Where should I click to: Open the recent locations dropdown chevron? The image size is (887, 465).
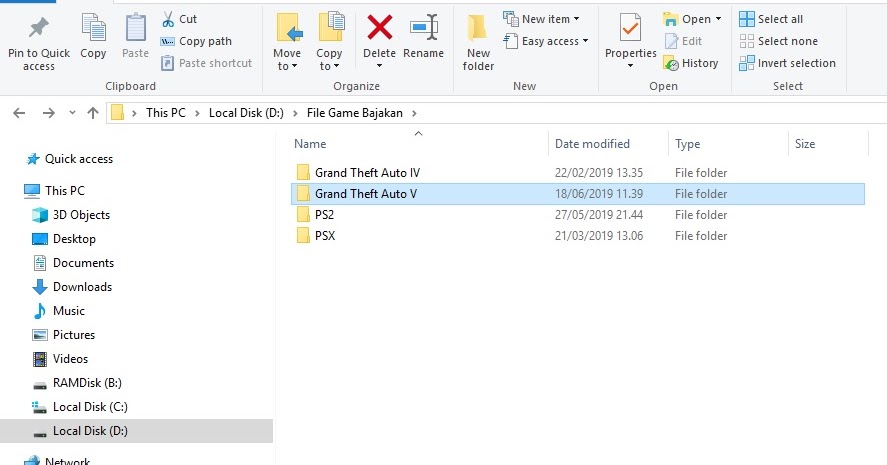point(72,113)
